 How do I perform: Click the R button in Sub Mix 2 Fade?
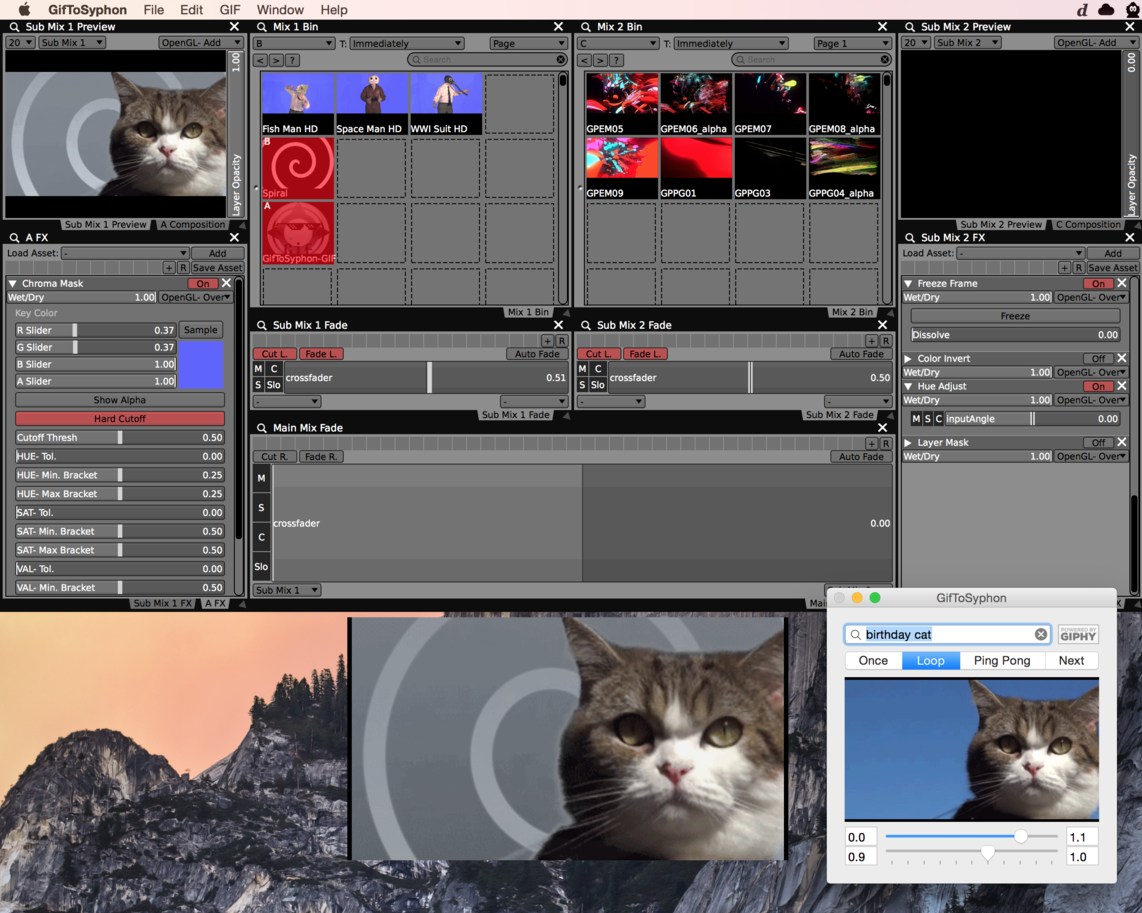click(x=886, y=341)
